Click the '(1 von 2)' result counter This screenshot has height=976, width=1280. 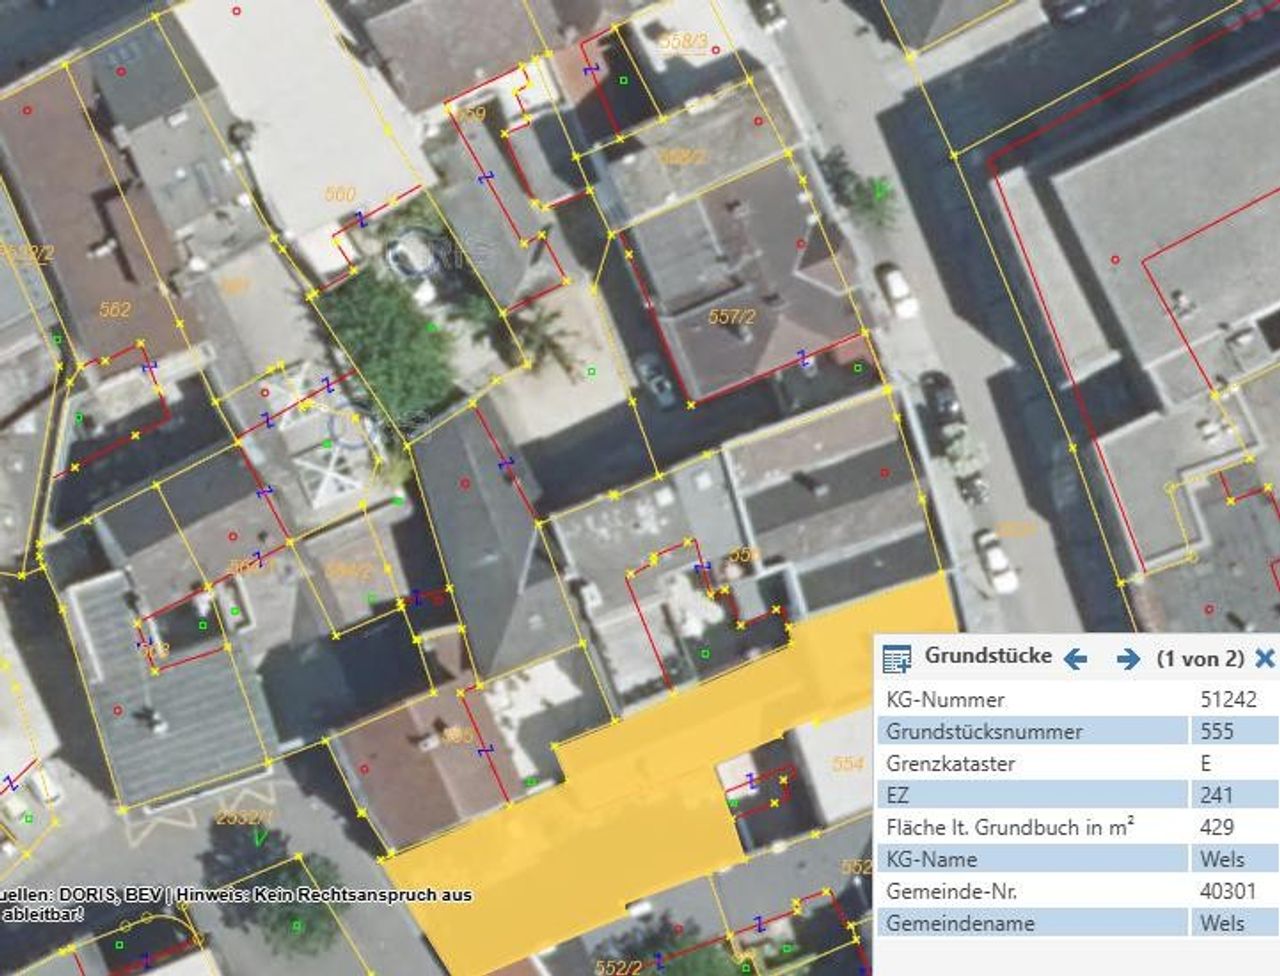[x=1200, y=658]
